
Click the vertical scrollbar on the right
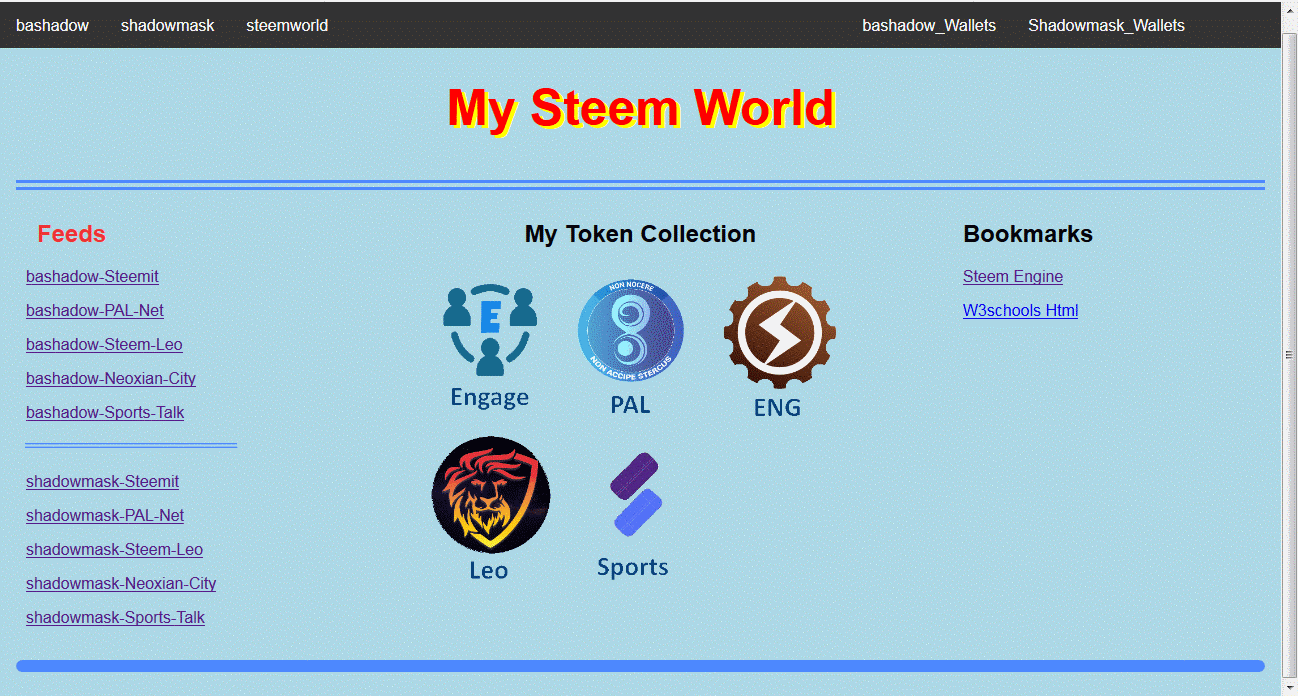(1290, 355)
